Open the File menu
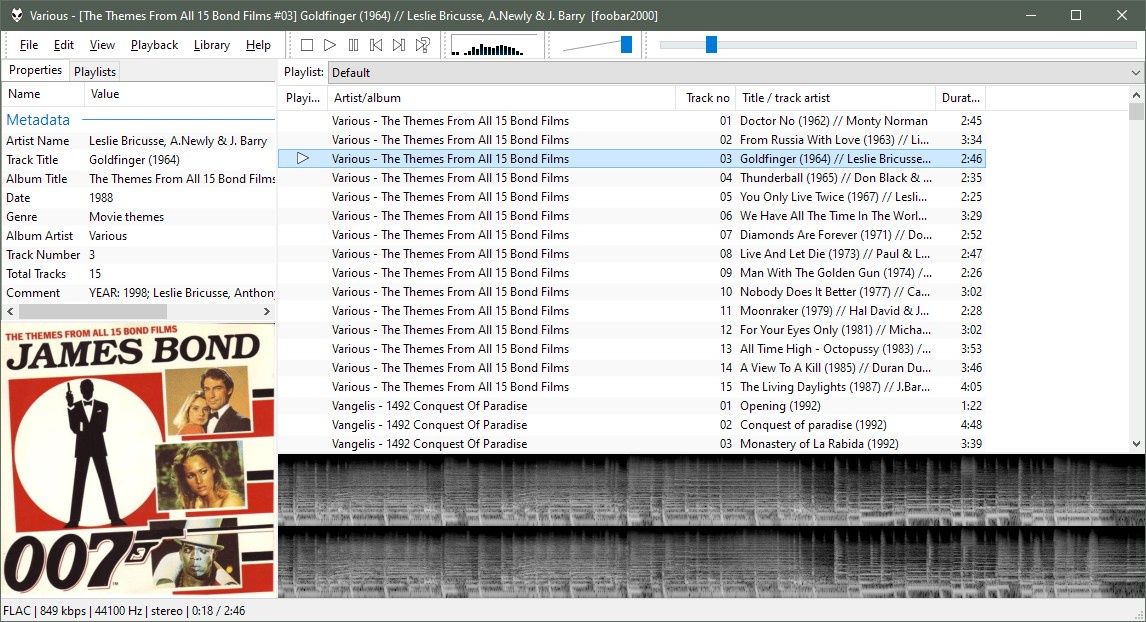This screenshot has width=1146, height=622. [29, 45]
